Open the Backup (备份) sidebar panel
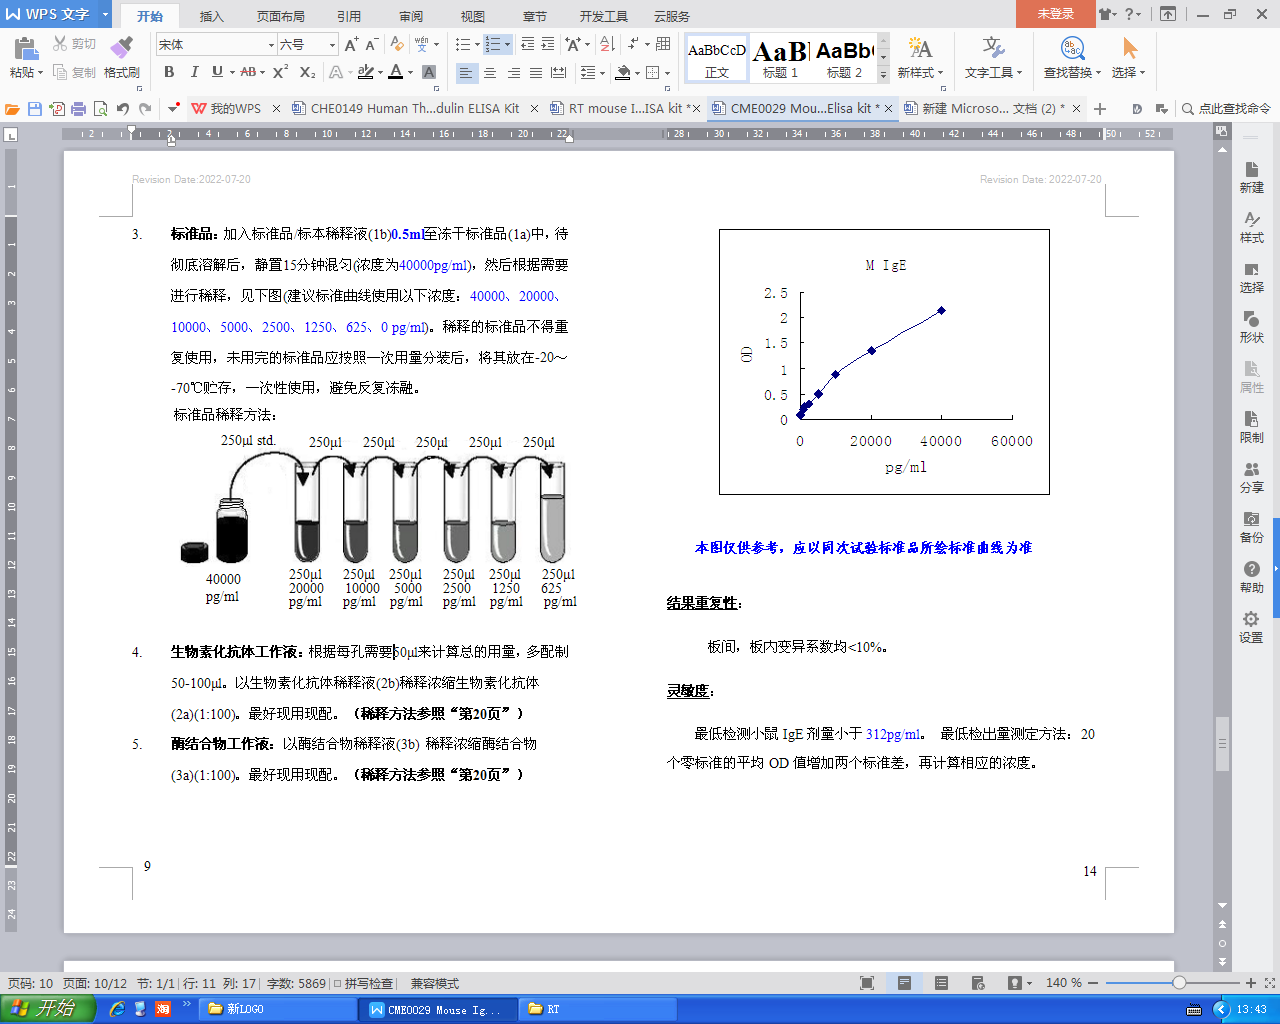Screen dimensions: 1280x1024 1251,527
